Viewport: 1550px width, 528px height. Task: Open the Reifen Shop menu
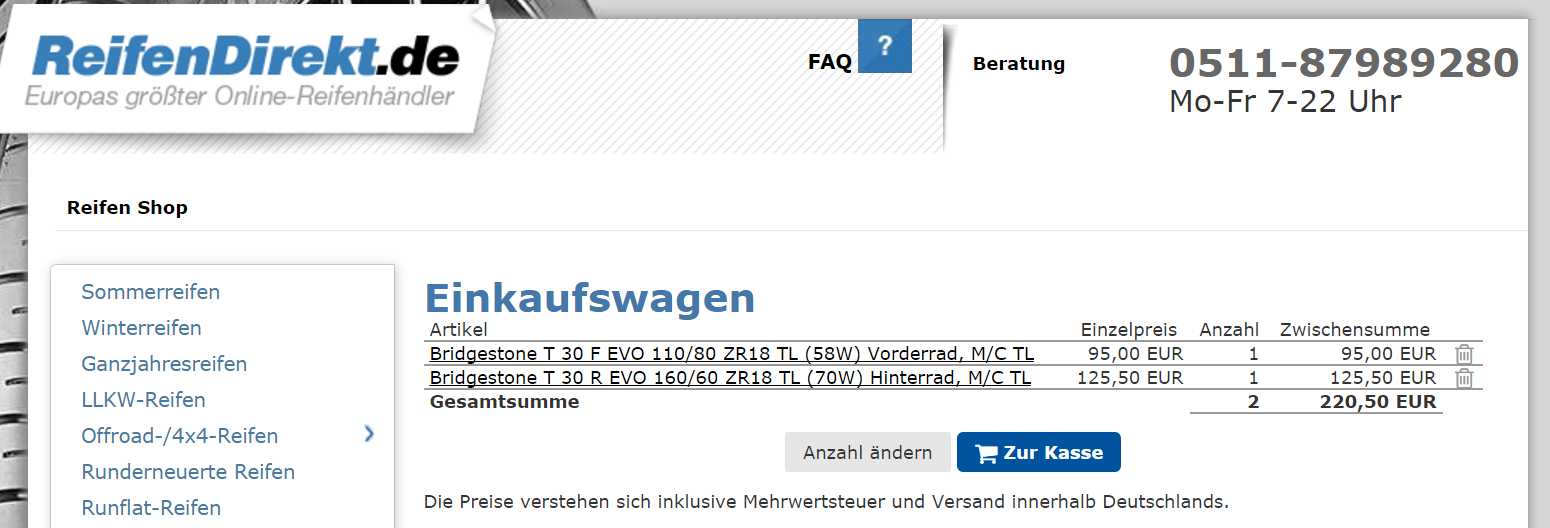click(127, 208)
